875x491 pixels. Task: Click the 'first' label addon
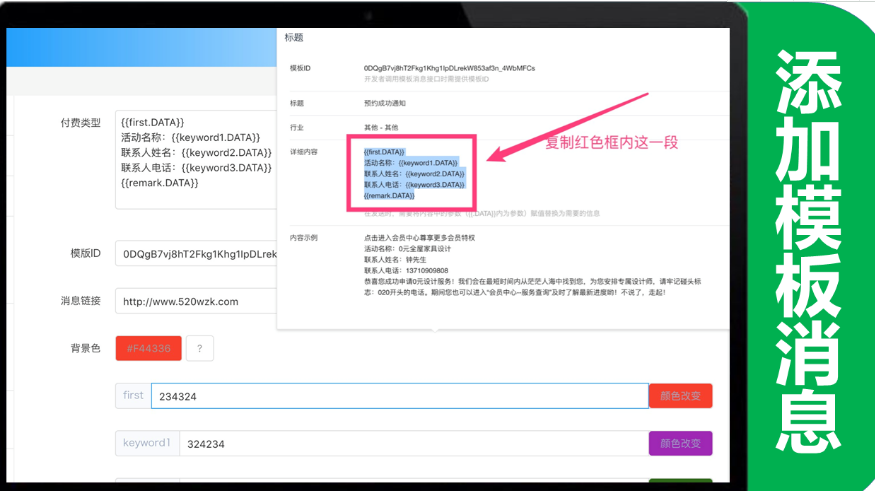tap(133, 396)
